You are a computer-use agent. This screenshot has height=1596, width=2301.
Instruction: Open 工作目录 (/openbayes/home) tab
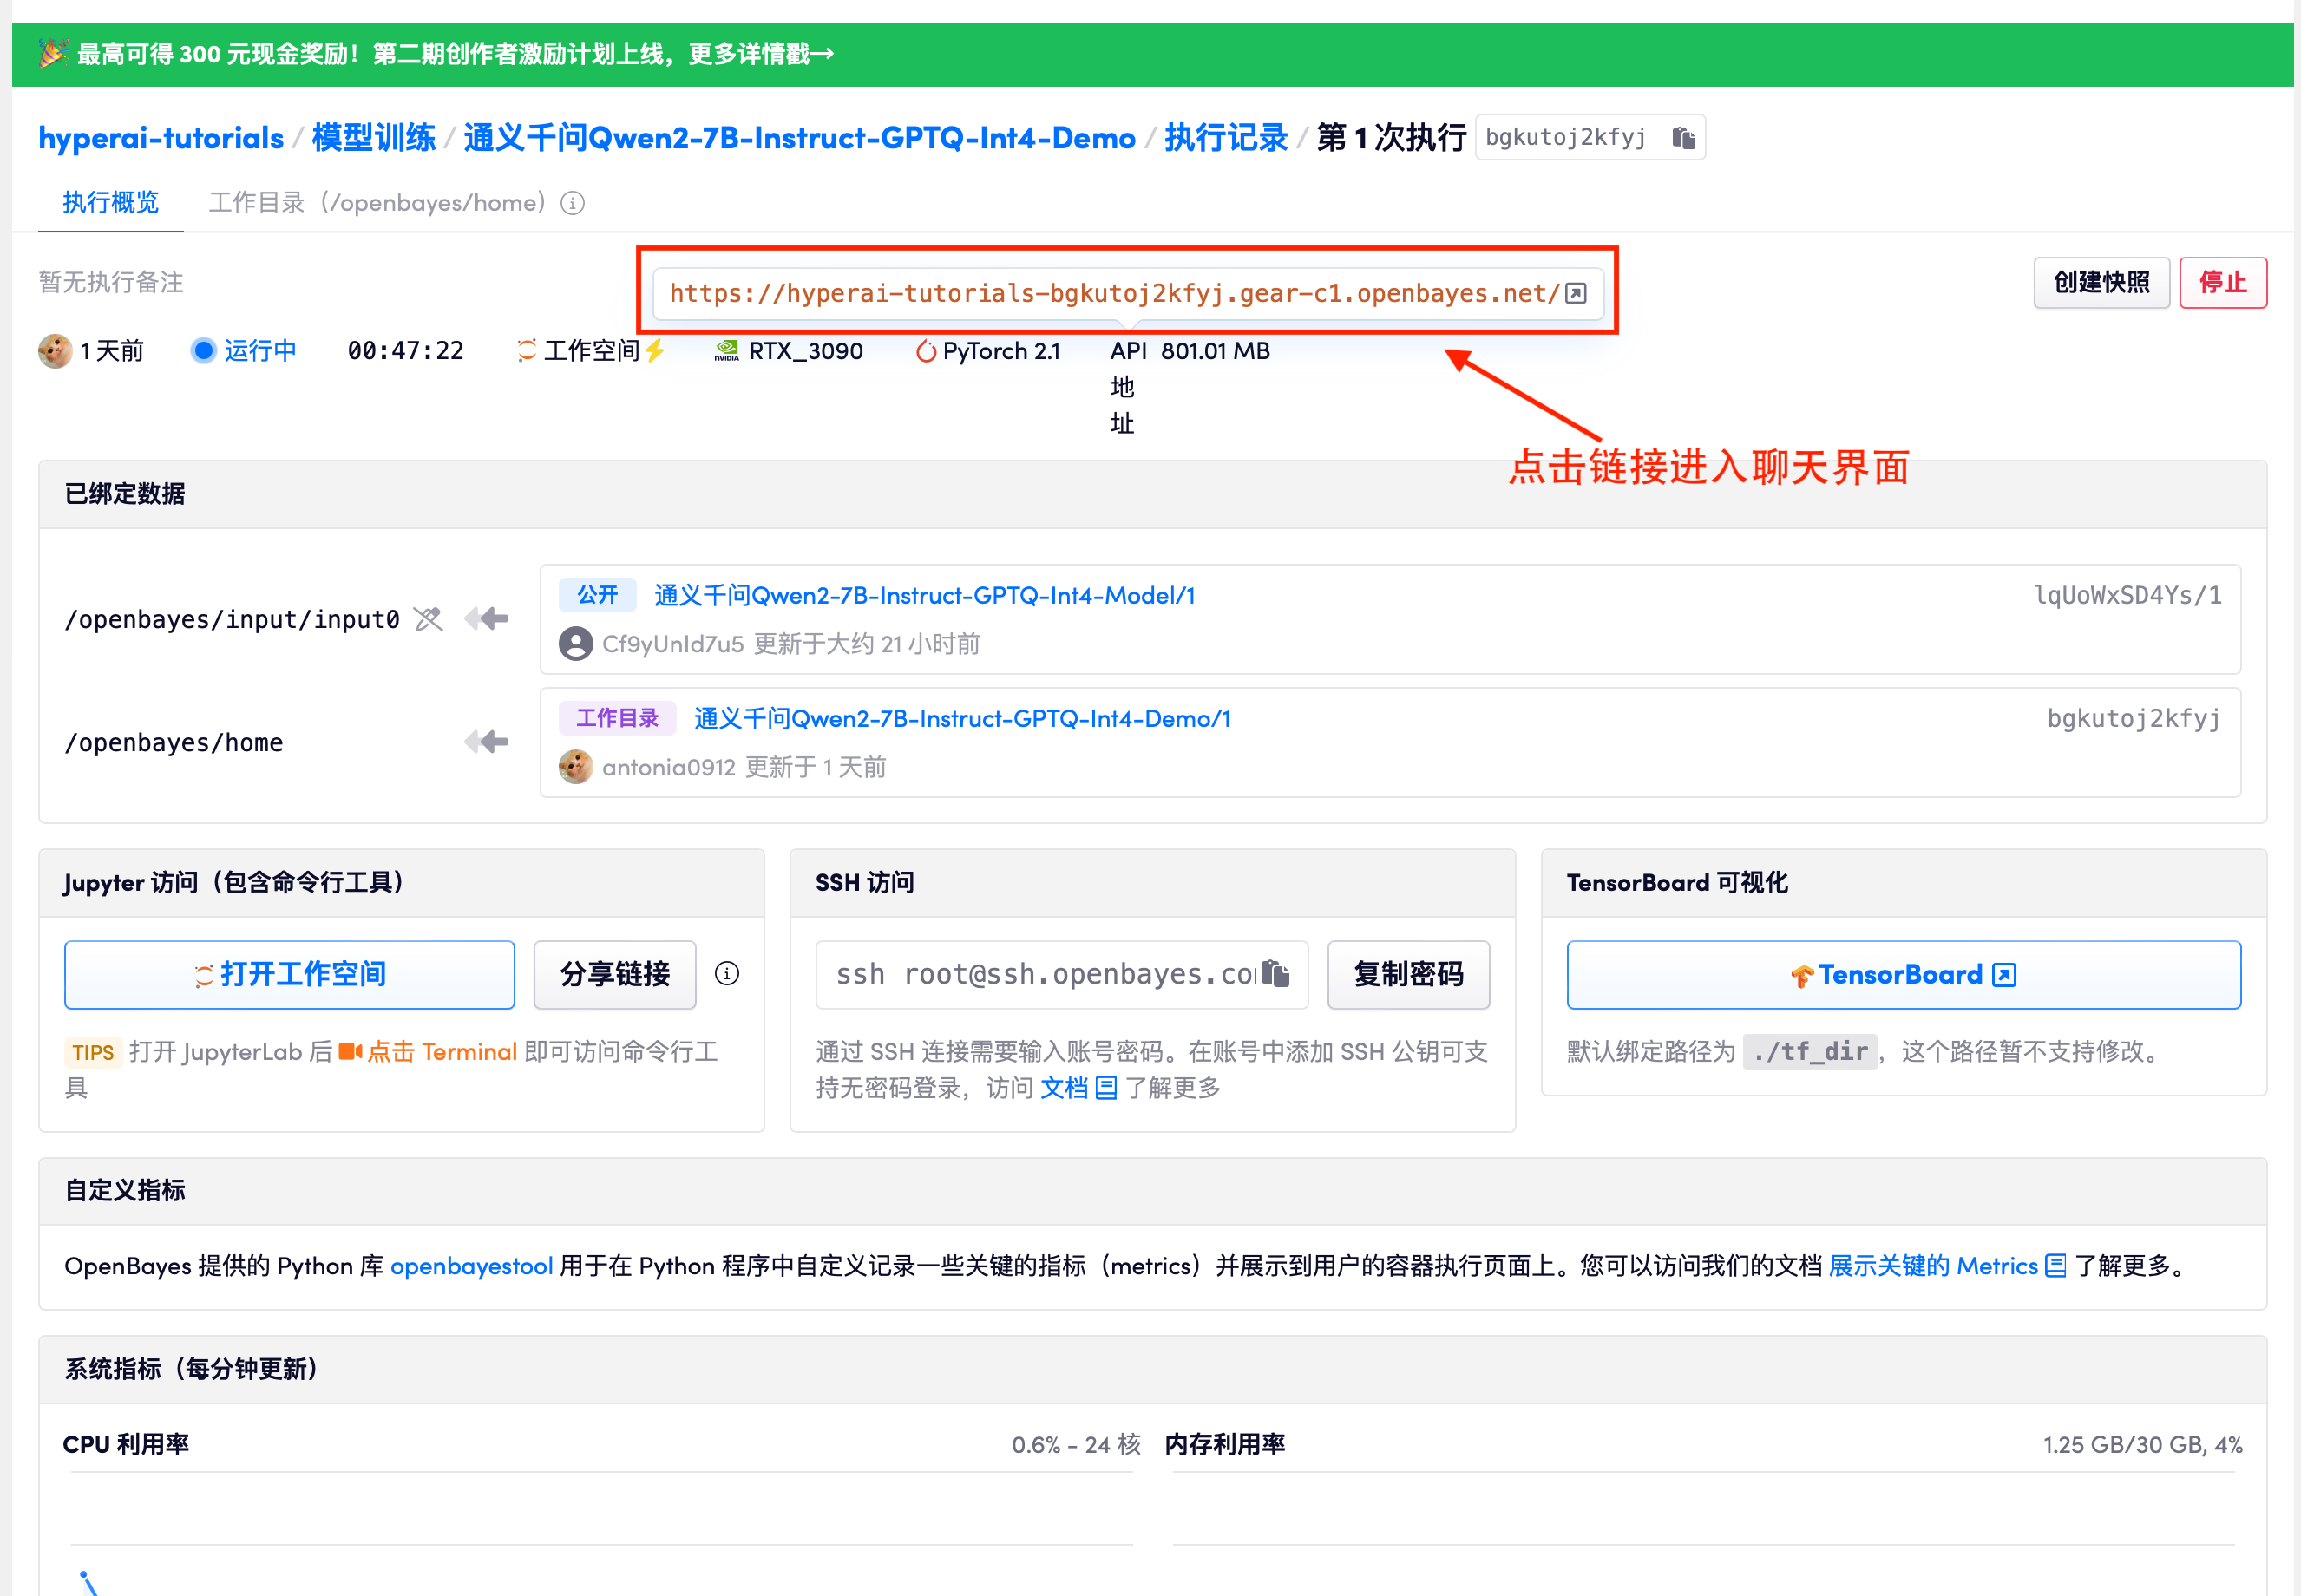[x=376, y=203]
